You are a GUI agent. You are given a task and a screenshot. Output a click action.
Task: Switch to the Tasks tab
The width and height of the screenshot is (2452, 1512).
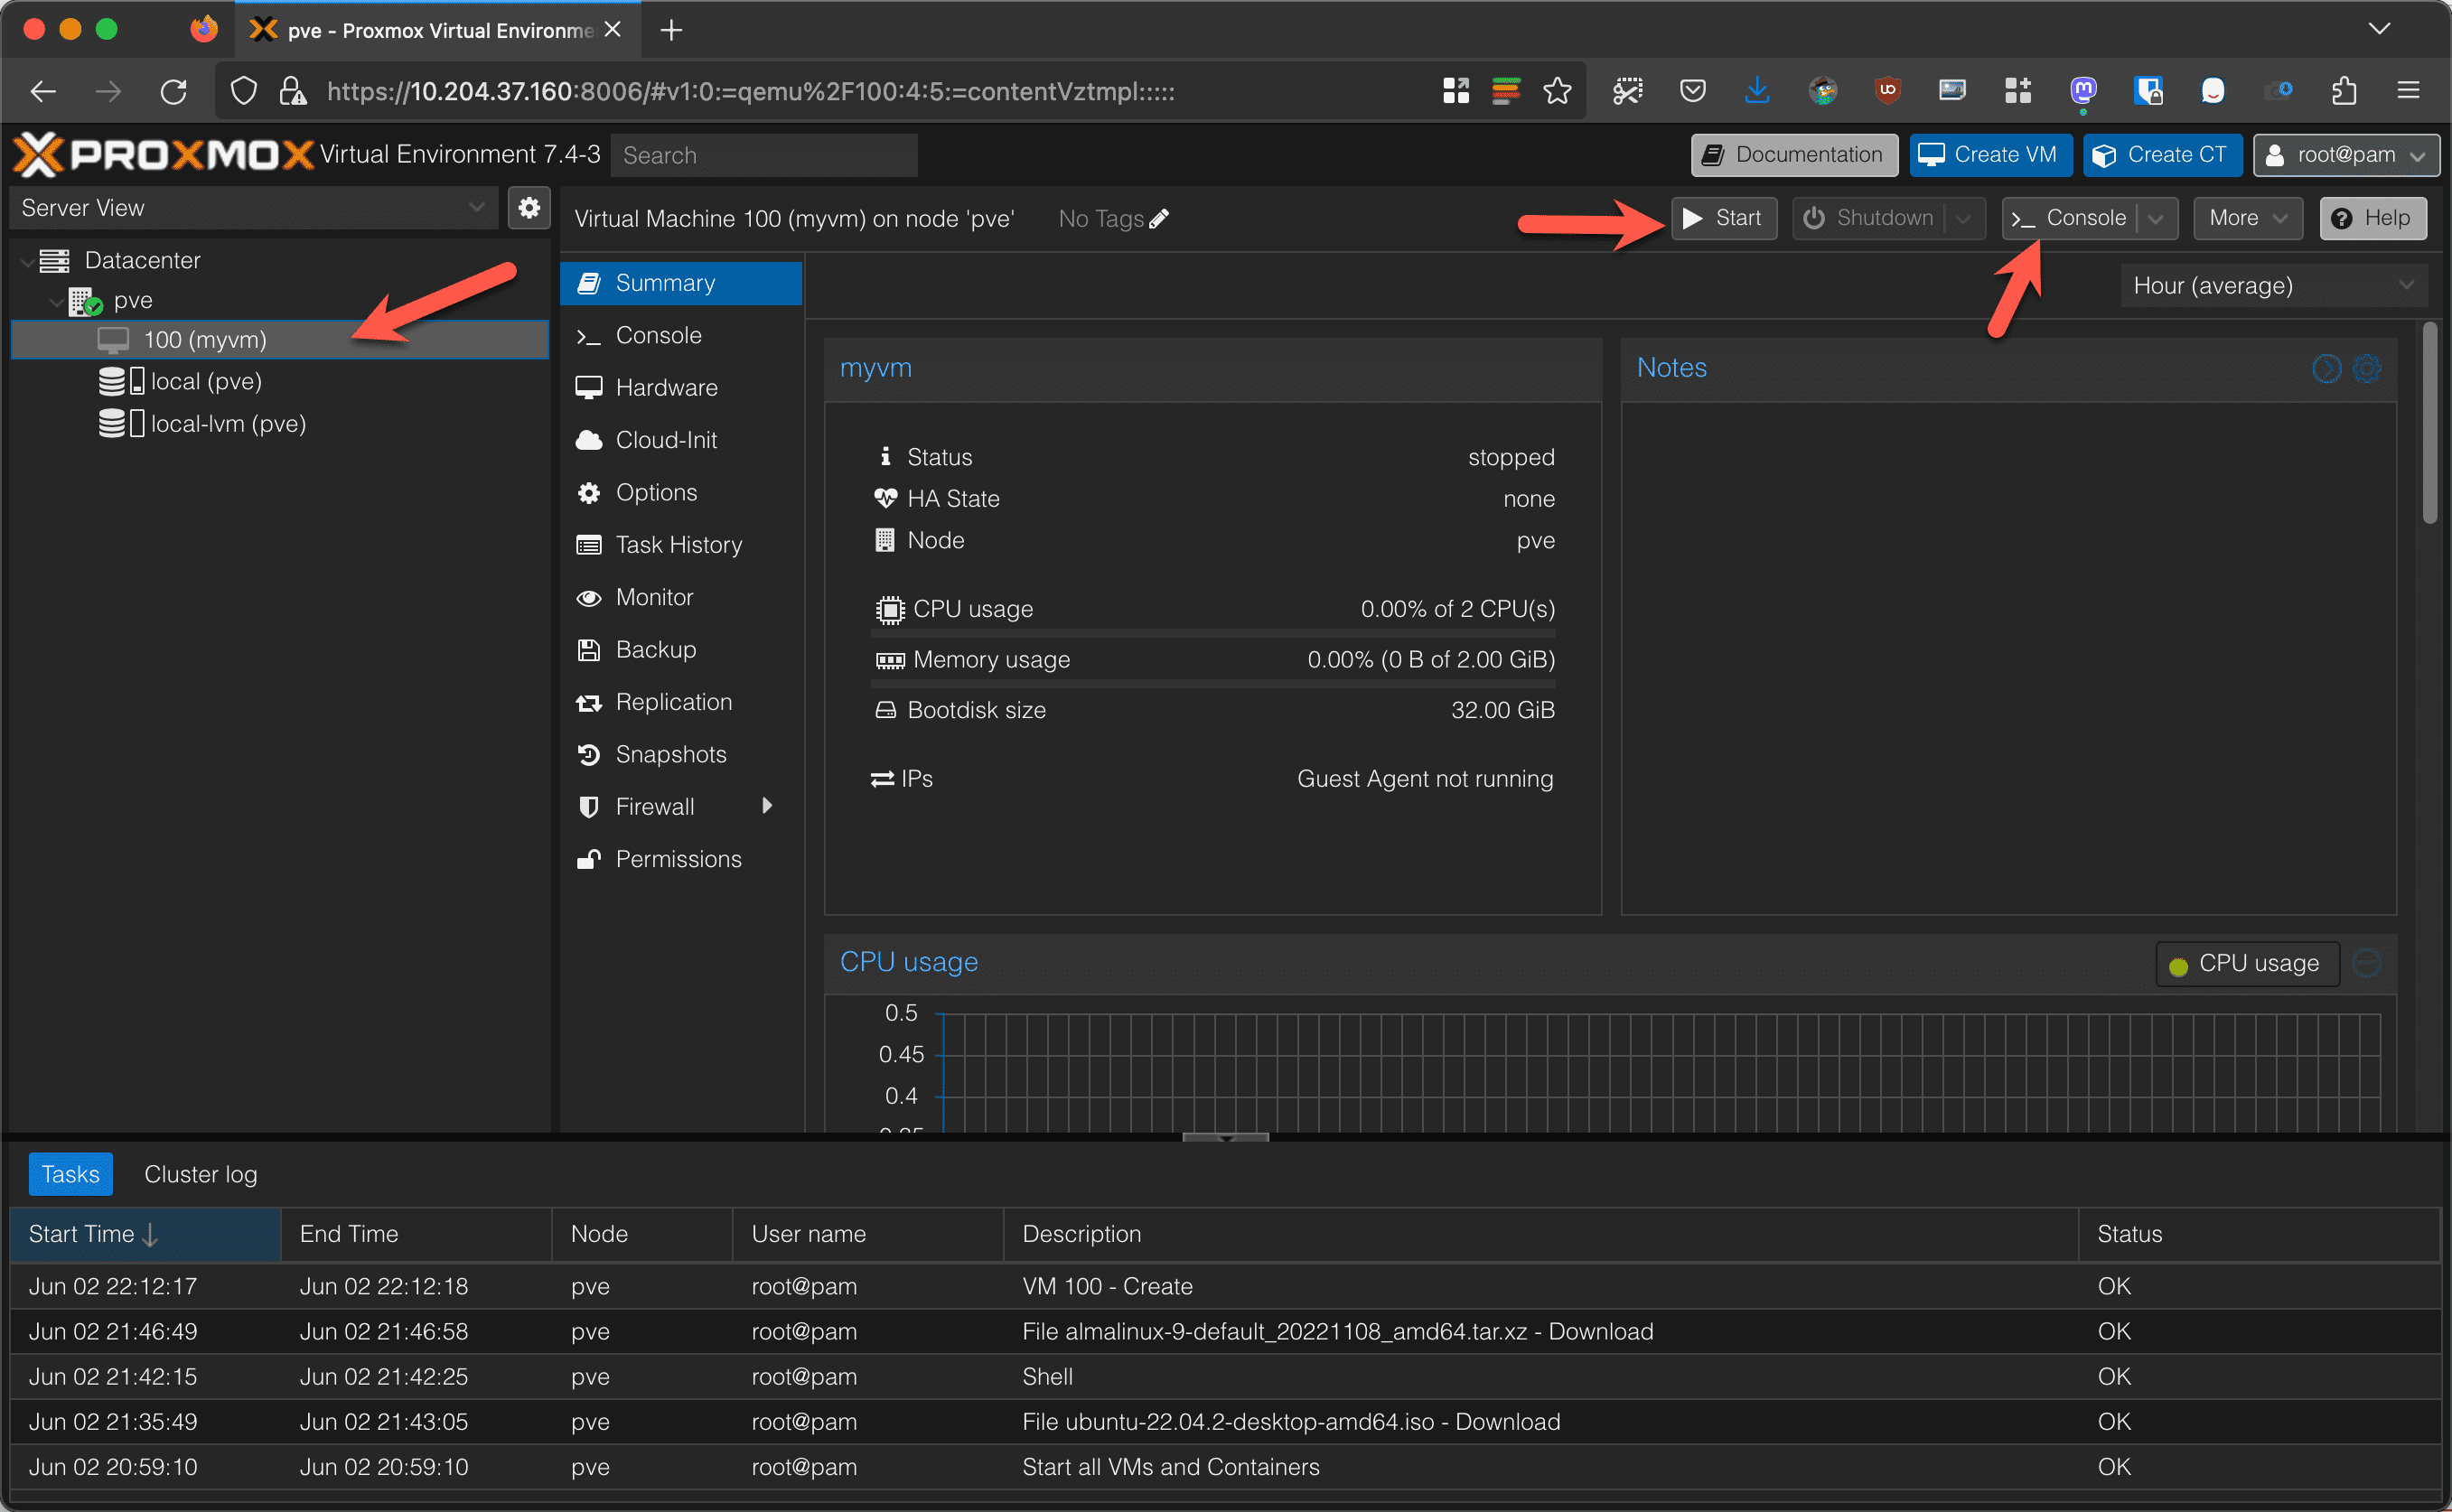tap(70, 1174)
